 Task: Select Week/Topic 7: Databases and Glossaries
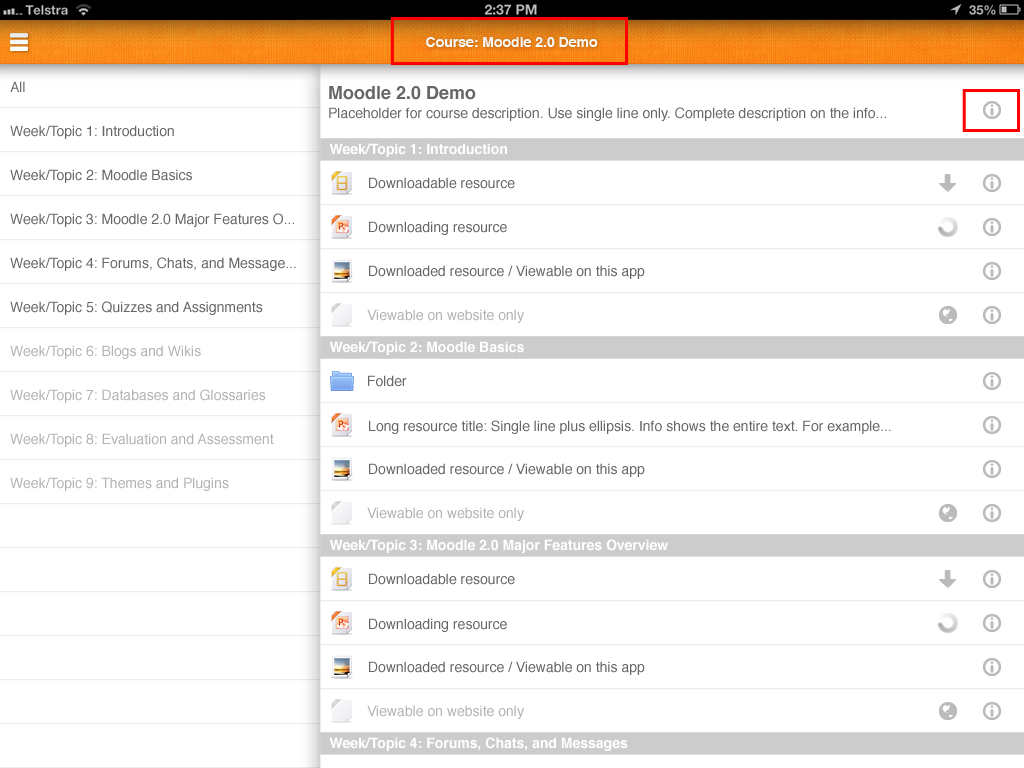[160, 394]
